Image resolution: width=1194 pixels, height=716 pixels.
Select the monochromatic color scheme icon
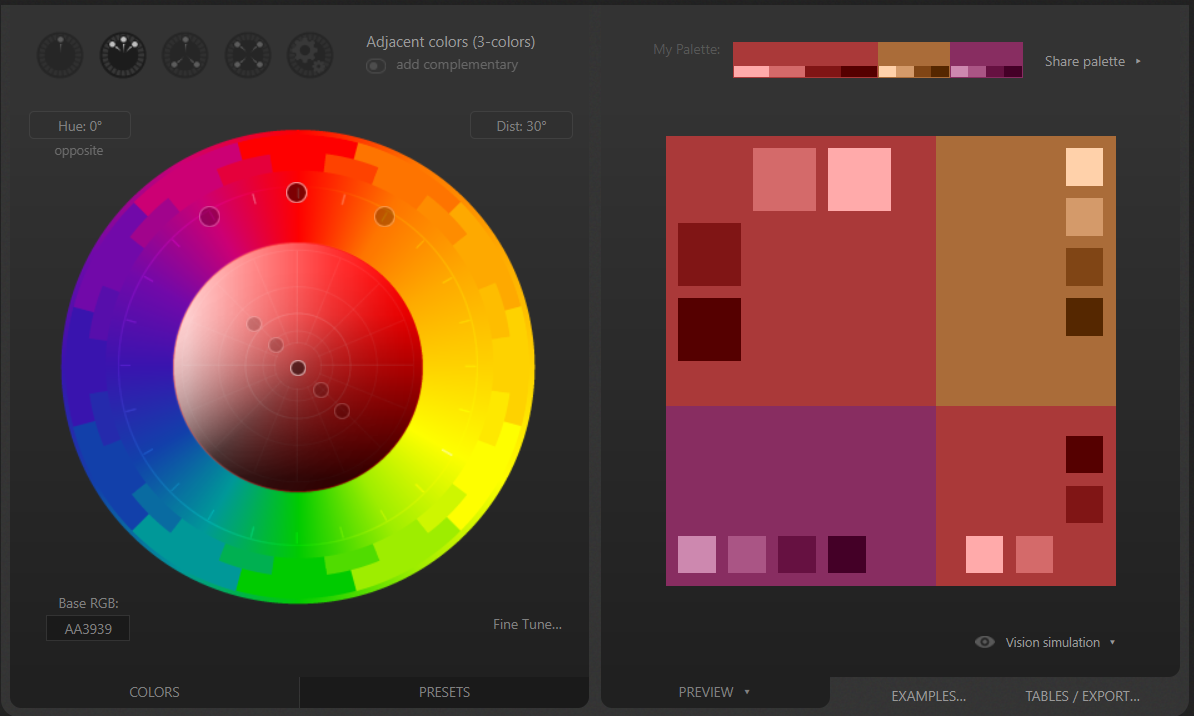click(61, 56)
